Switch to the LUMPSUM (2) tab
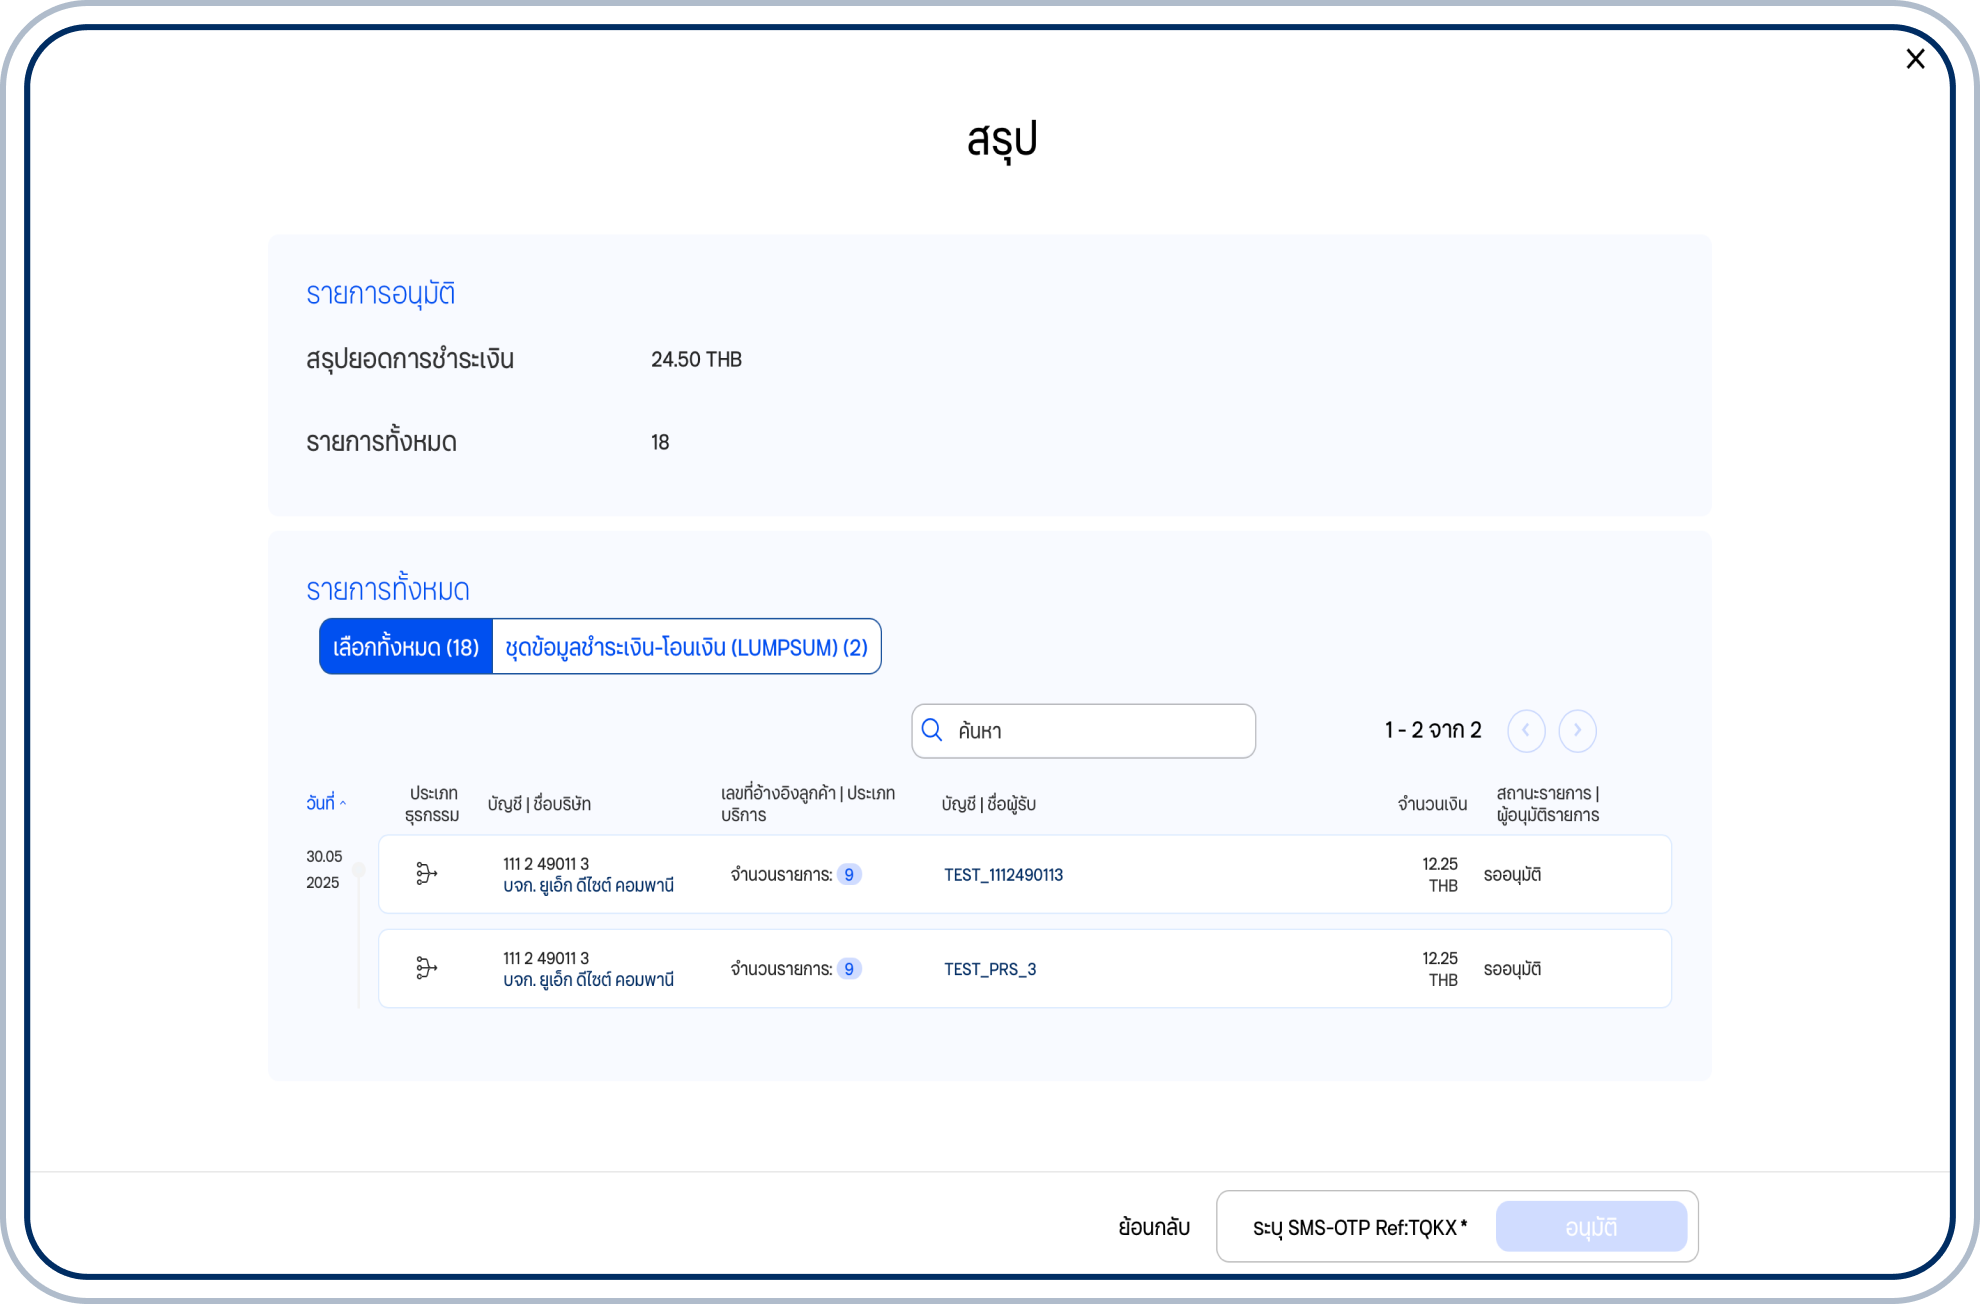 (686, 647)
